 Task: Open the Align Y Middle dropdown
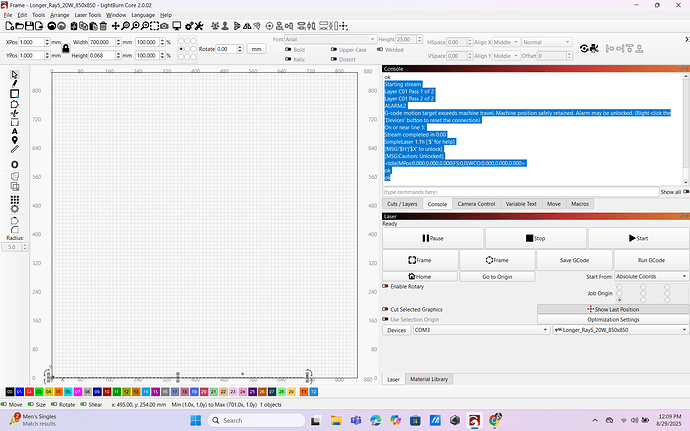tap(506, 56)
